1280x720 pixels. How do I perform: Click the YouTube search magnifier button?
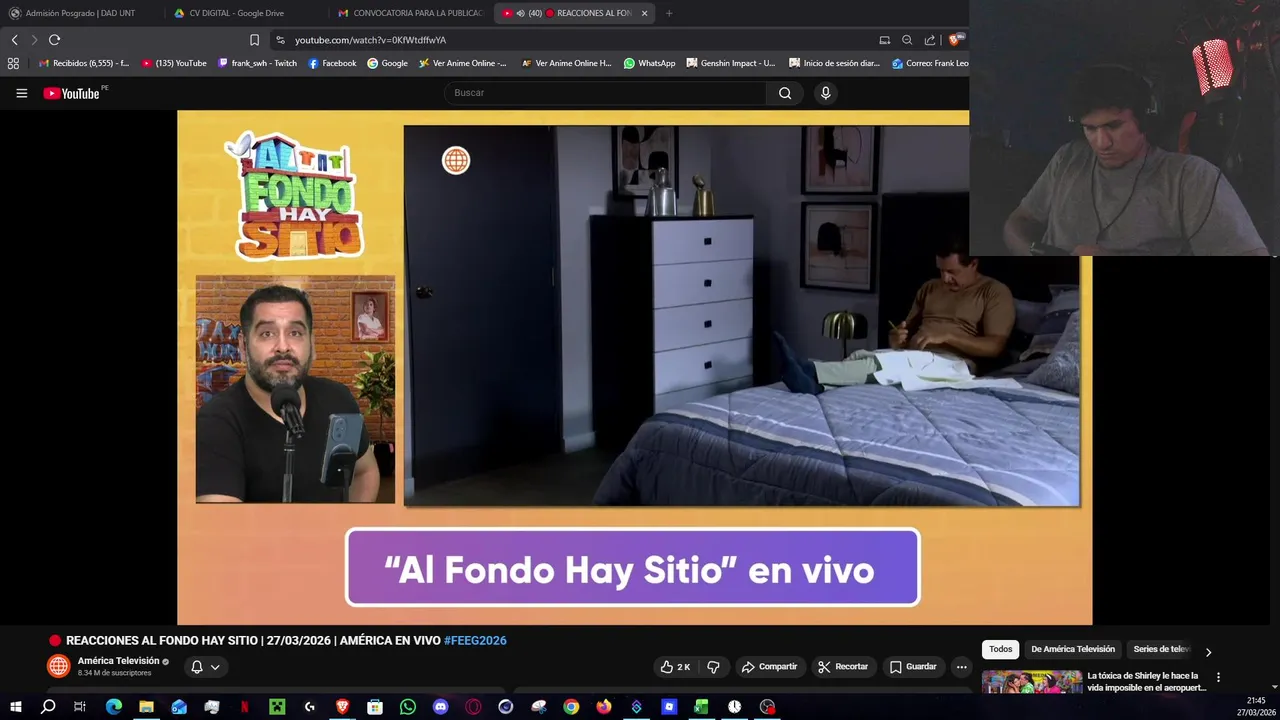[x=785, y=93]
